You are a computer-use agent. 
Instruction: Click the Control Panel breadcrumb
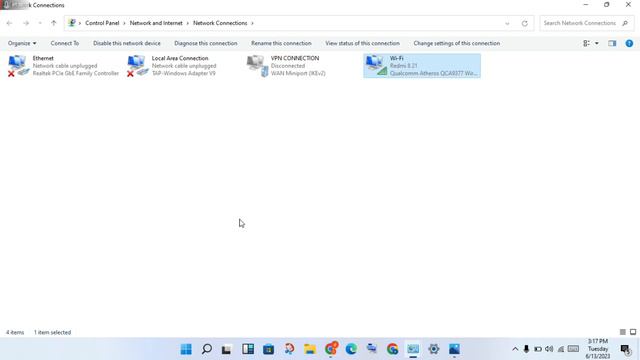coord(102,23)
